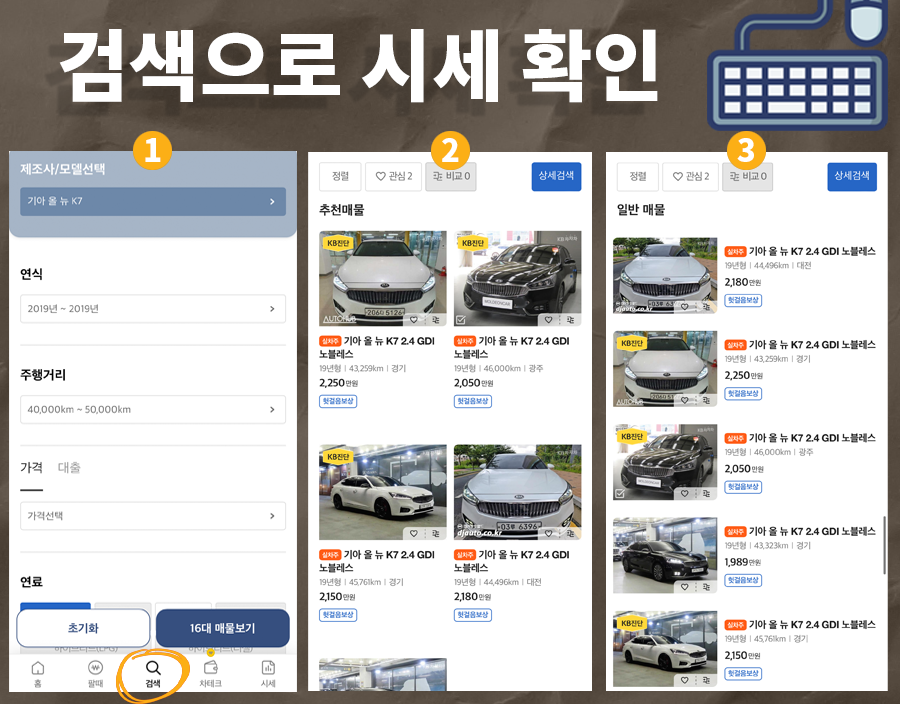Open white K7 side-view photo priced 2,150만원
Viewport: 900px width, 704px height.
(x=383, y=491)
